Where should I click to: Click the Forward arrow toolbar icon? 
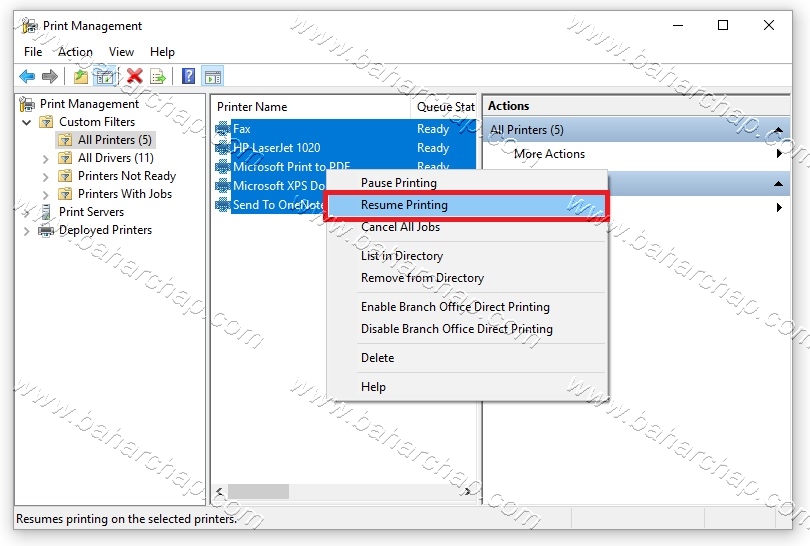pos(50,76)
